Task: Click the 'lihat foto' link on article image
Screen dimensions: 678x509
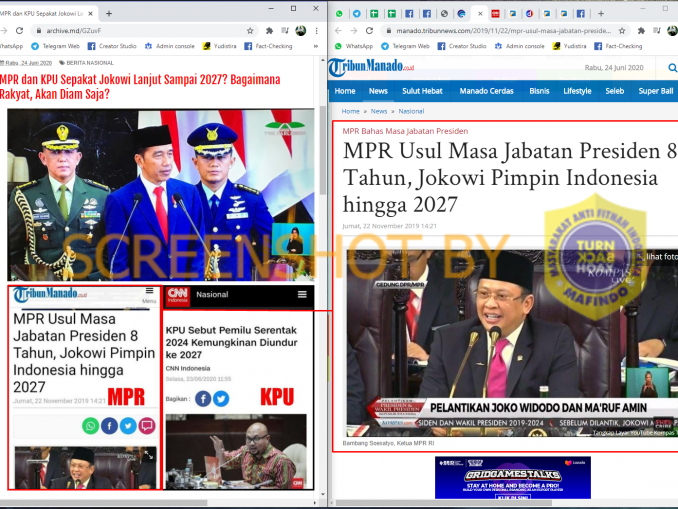Action: point(661,257)
